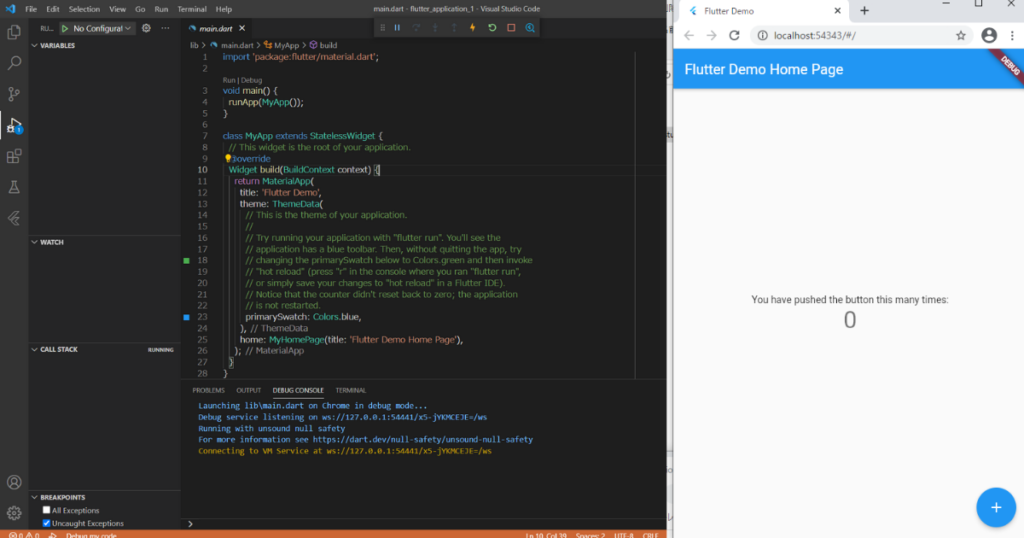Viewport: 1024px width, 538px height.
Task: Open the Testing flask view
Action: (14, 187)
